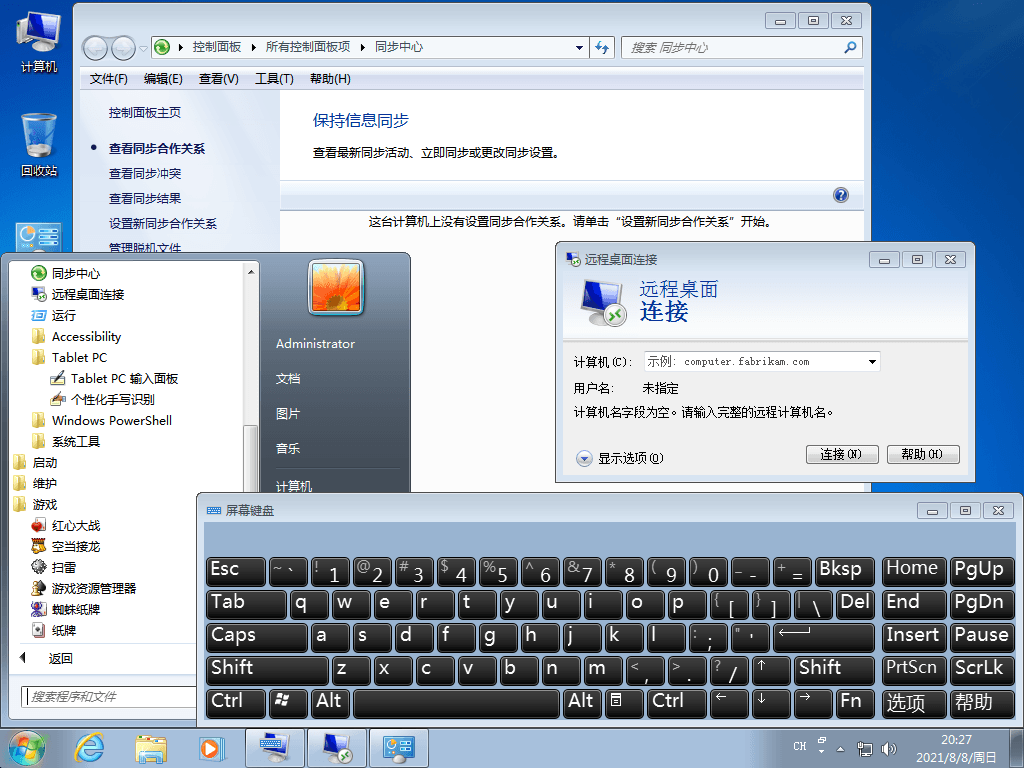Screen dimensions: 1024x768
Task: Open Internet Explorer from the taskbar
Action: point(88,747)
